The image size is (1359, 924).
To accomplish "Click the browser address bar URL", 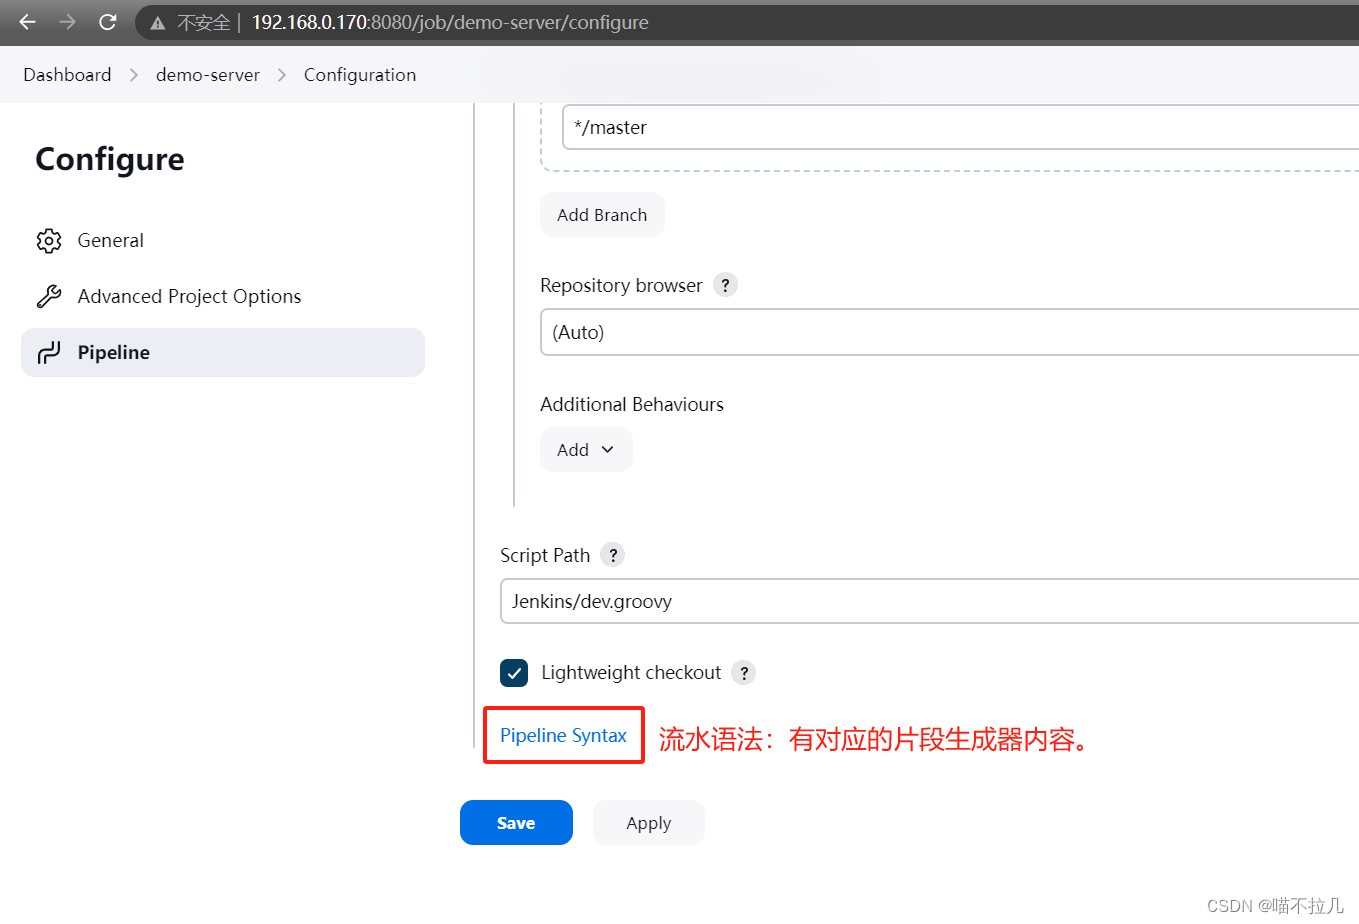I will pyautogui.click(x=450, y=22).
